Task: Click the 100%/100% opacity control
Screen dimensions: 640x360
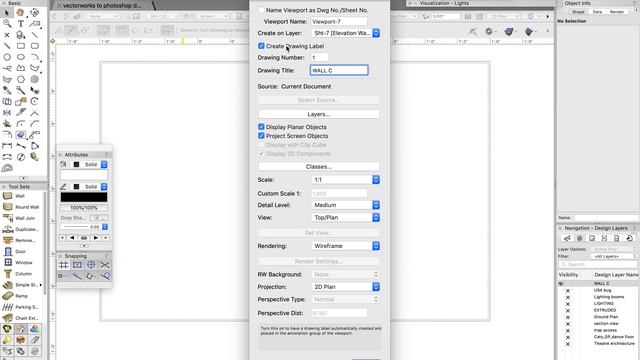Action: (84, 208)
